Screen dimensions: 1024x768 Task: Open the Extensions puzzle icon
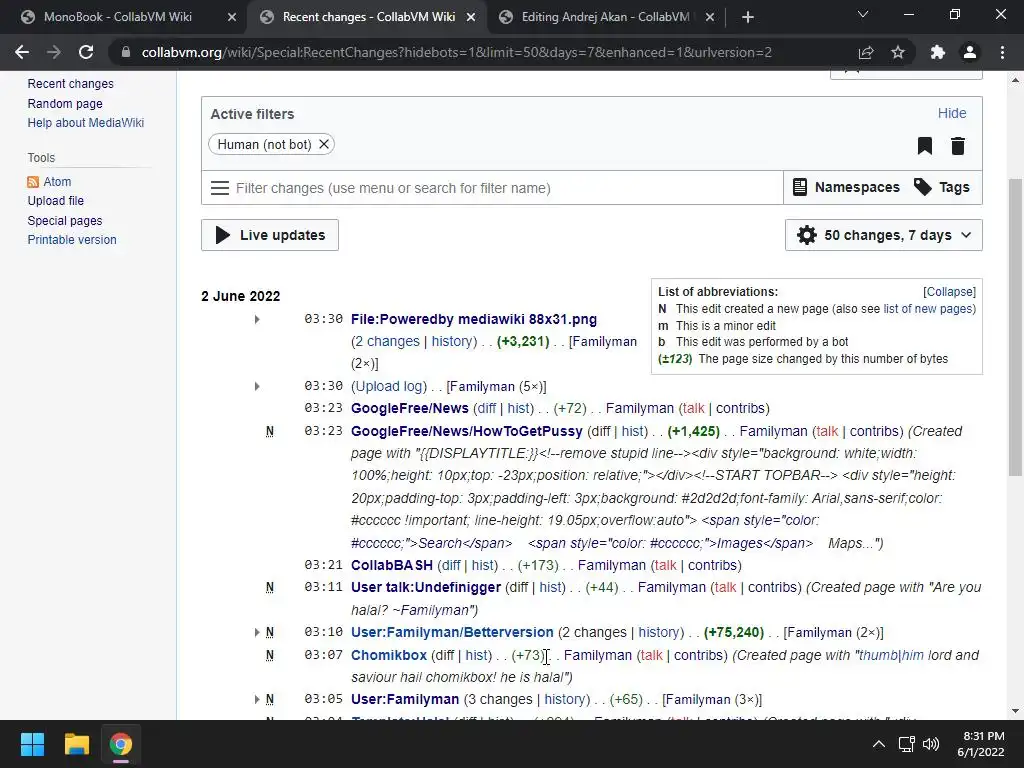point(938,52)
